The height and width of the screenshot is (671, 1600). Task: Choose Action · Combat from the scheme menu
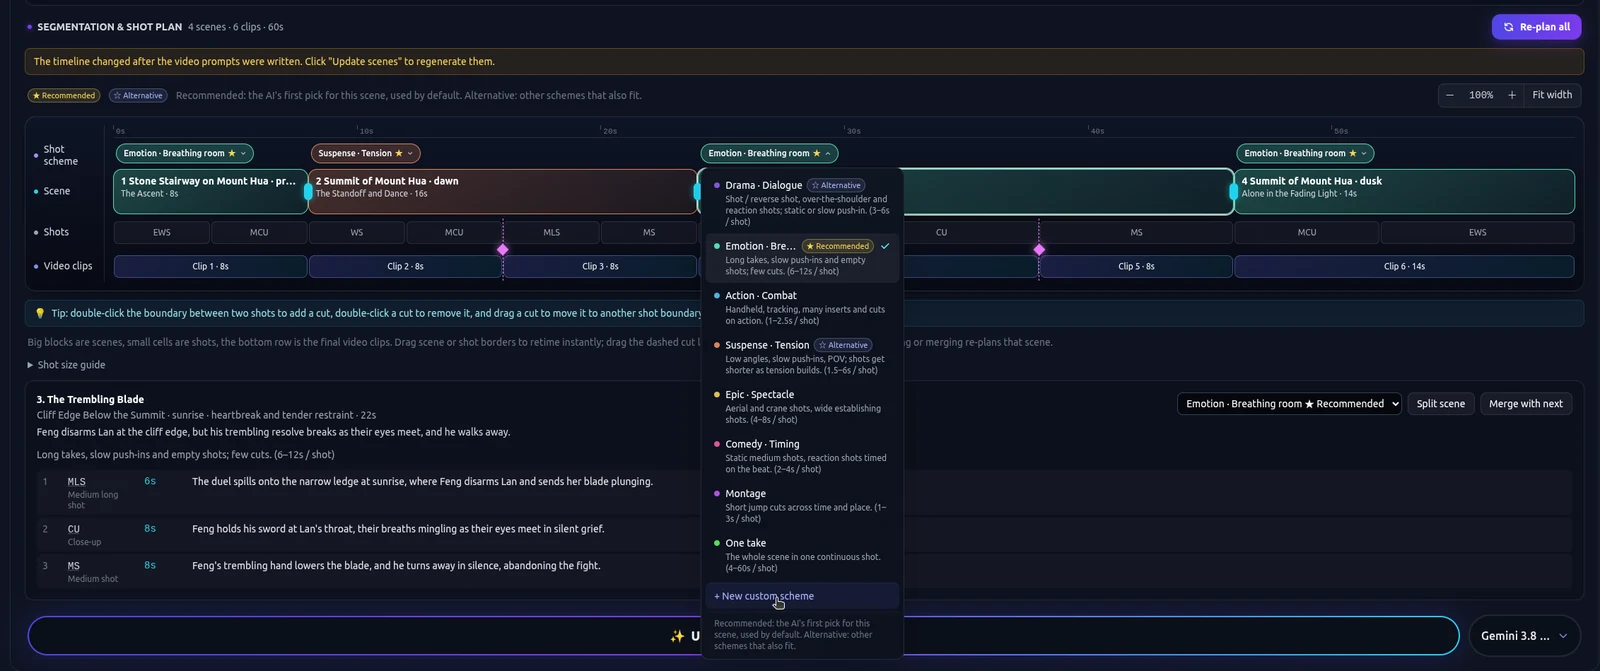click(x=803, y=308)
